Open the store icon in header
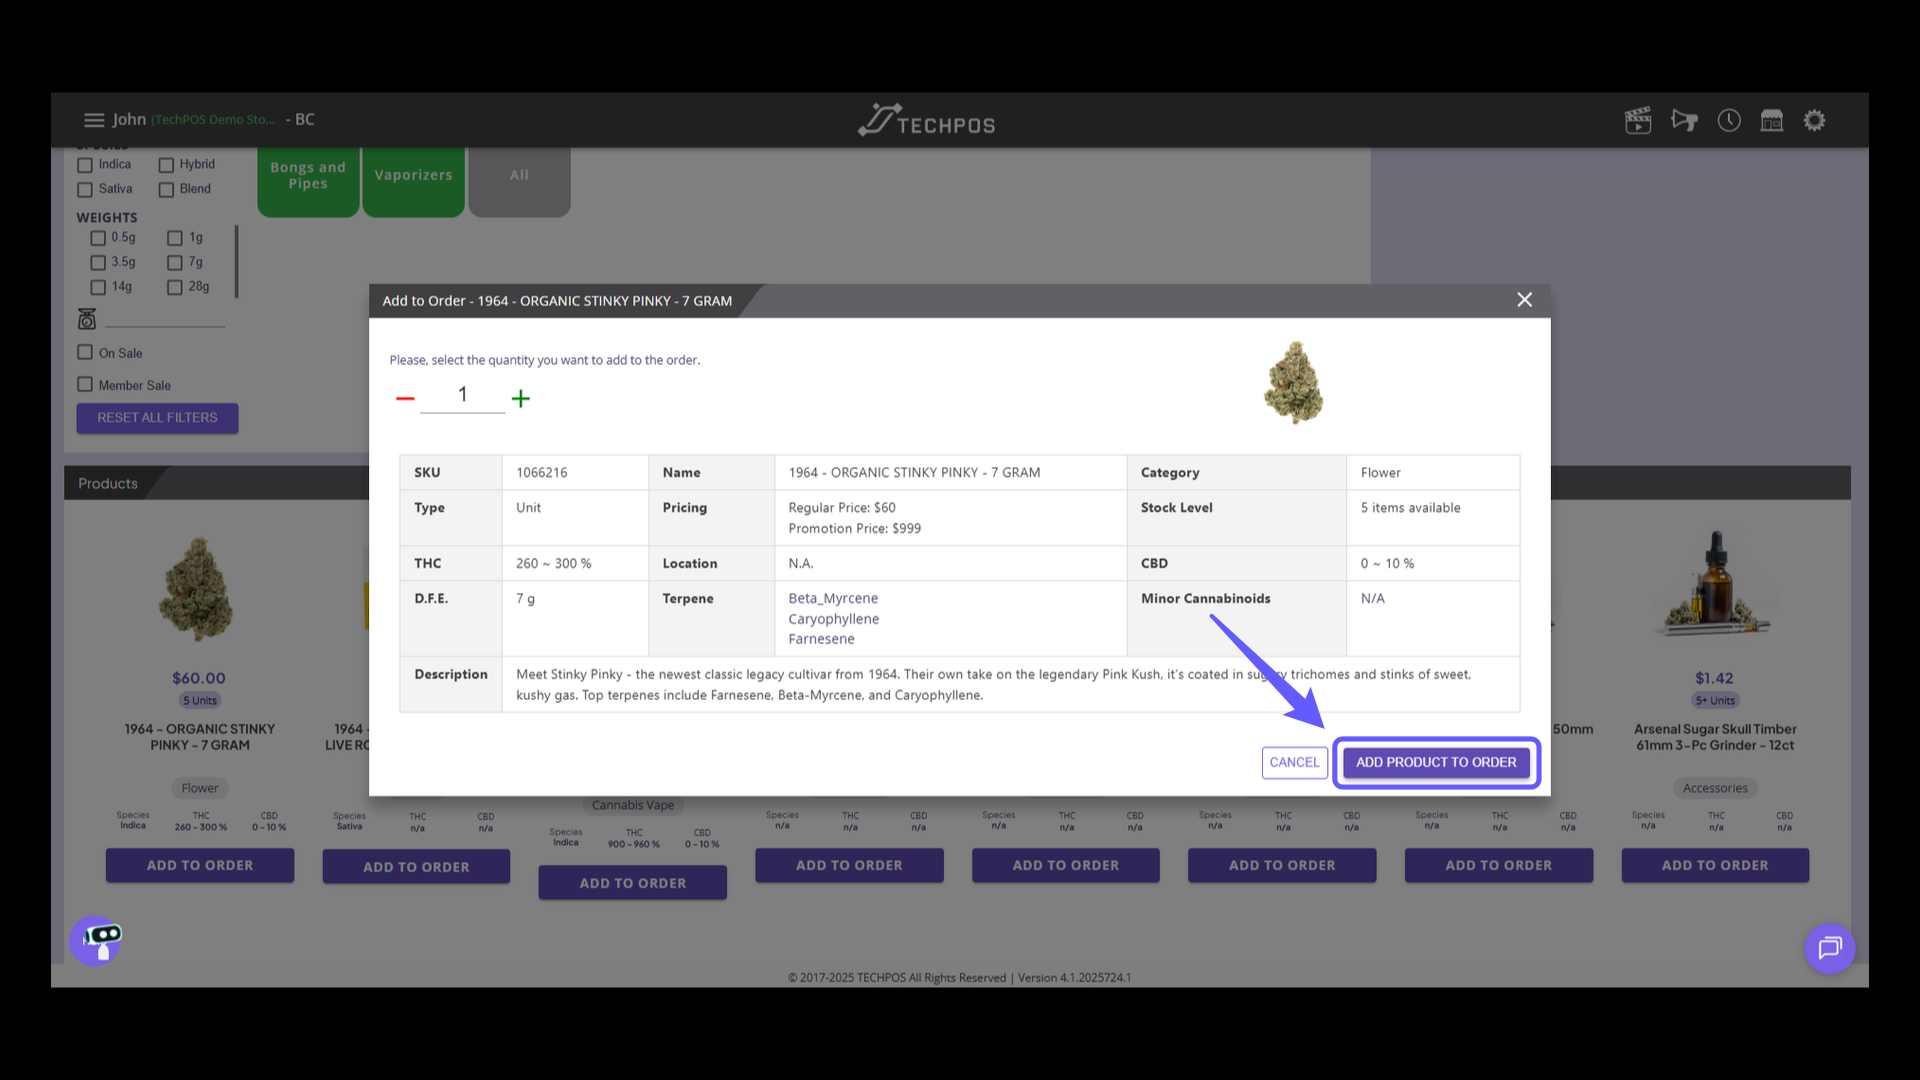 (1772, 120)
